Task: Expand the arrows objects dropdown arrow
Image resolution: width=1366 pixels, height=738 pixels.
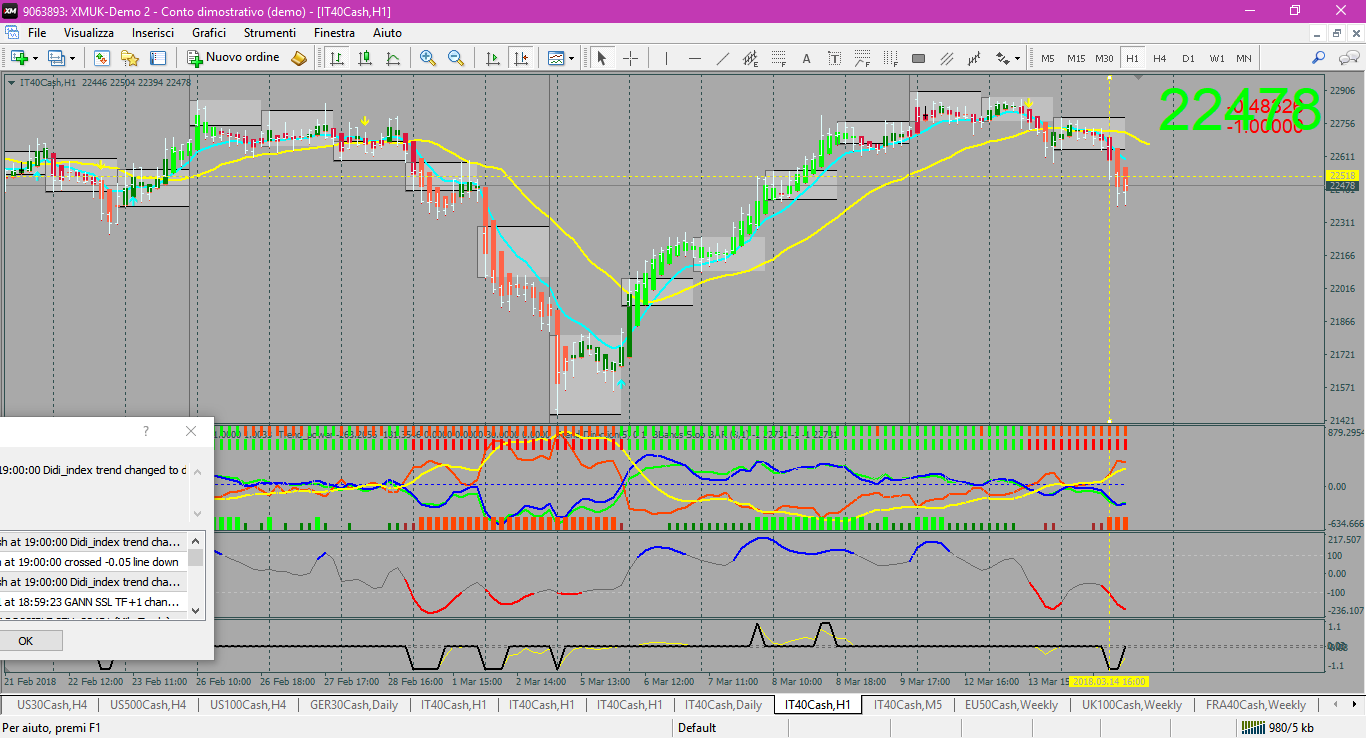Action: 1018,58
